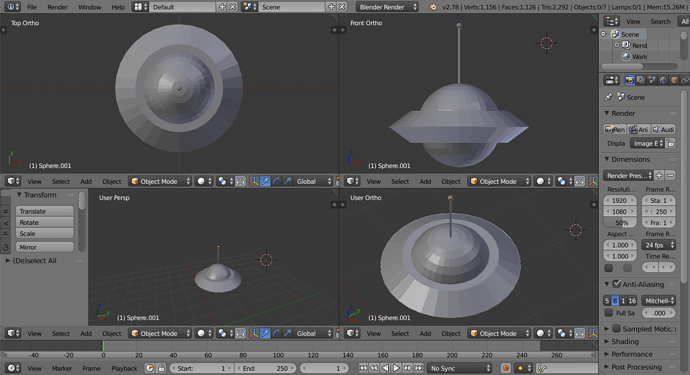Toggle 3D manipulator widget in Top Ortho header
The width and height of the screenshot is (690, 375).
[x=254, y=181]
